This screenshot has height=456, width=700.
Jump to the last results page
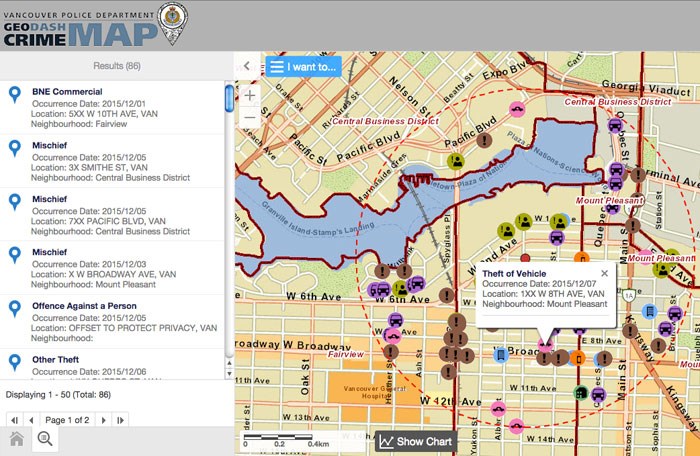[120, 420]
